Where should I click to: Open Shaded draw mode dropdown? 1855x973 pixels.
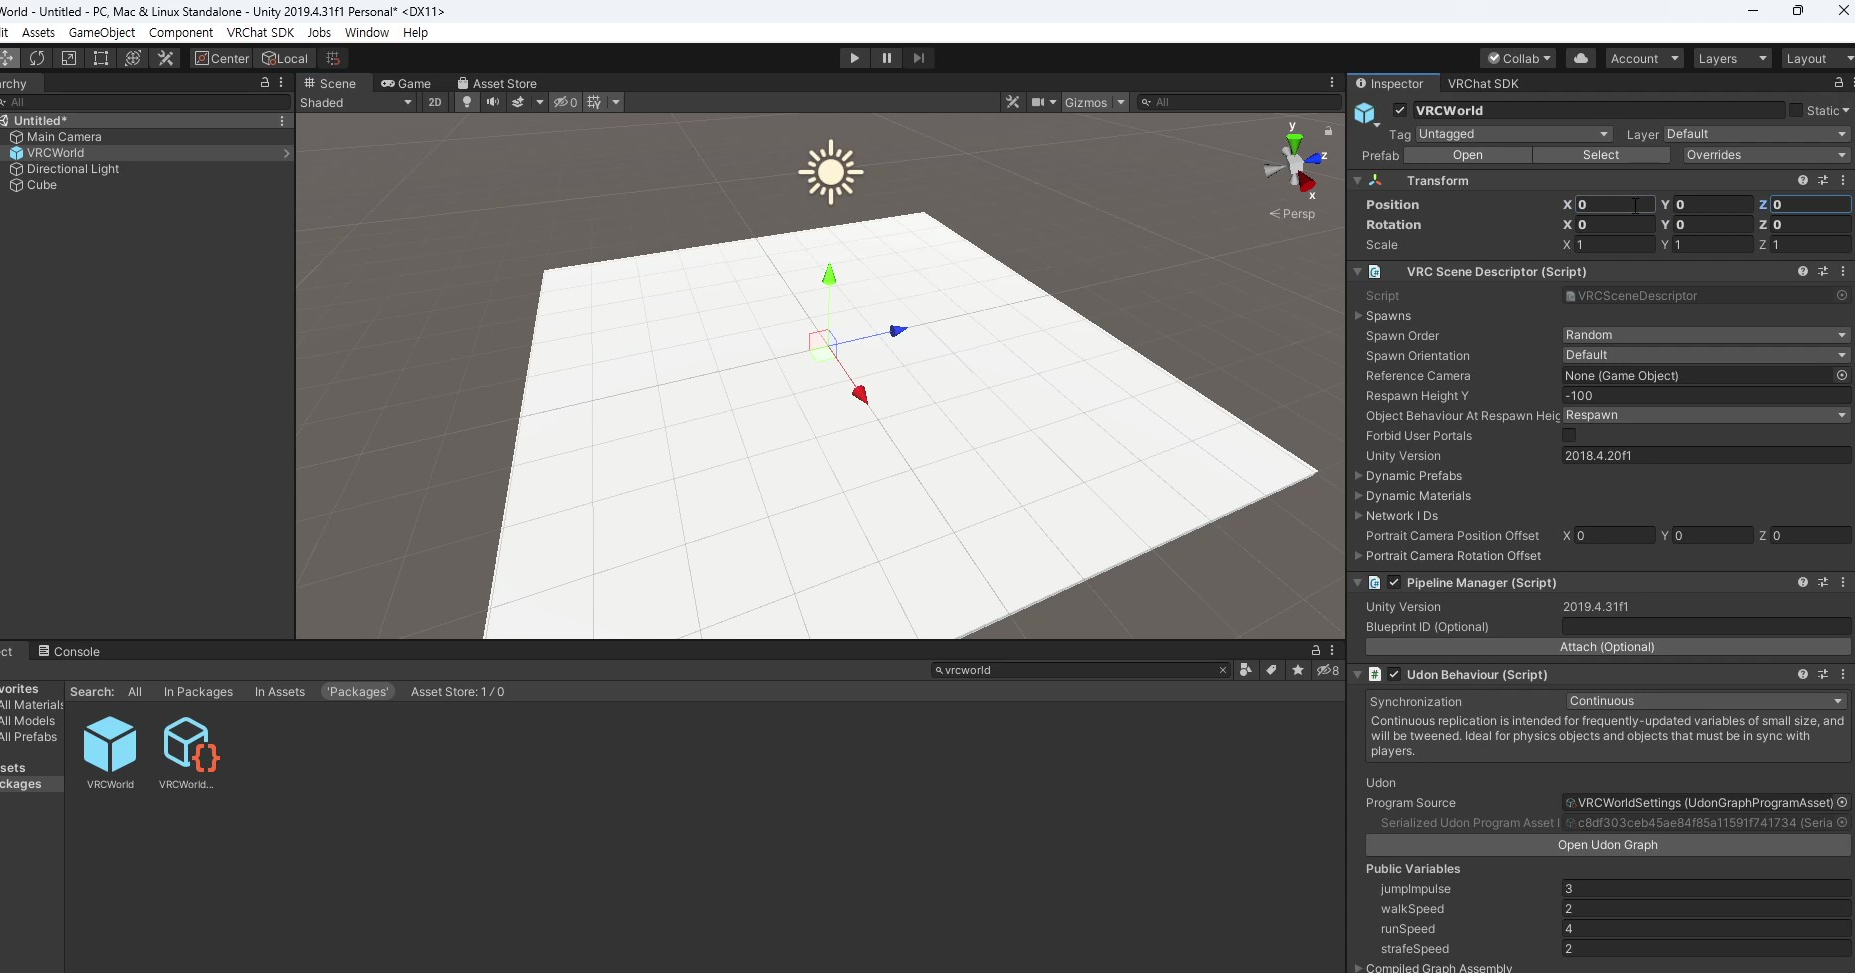point(356,102)
